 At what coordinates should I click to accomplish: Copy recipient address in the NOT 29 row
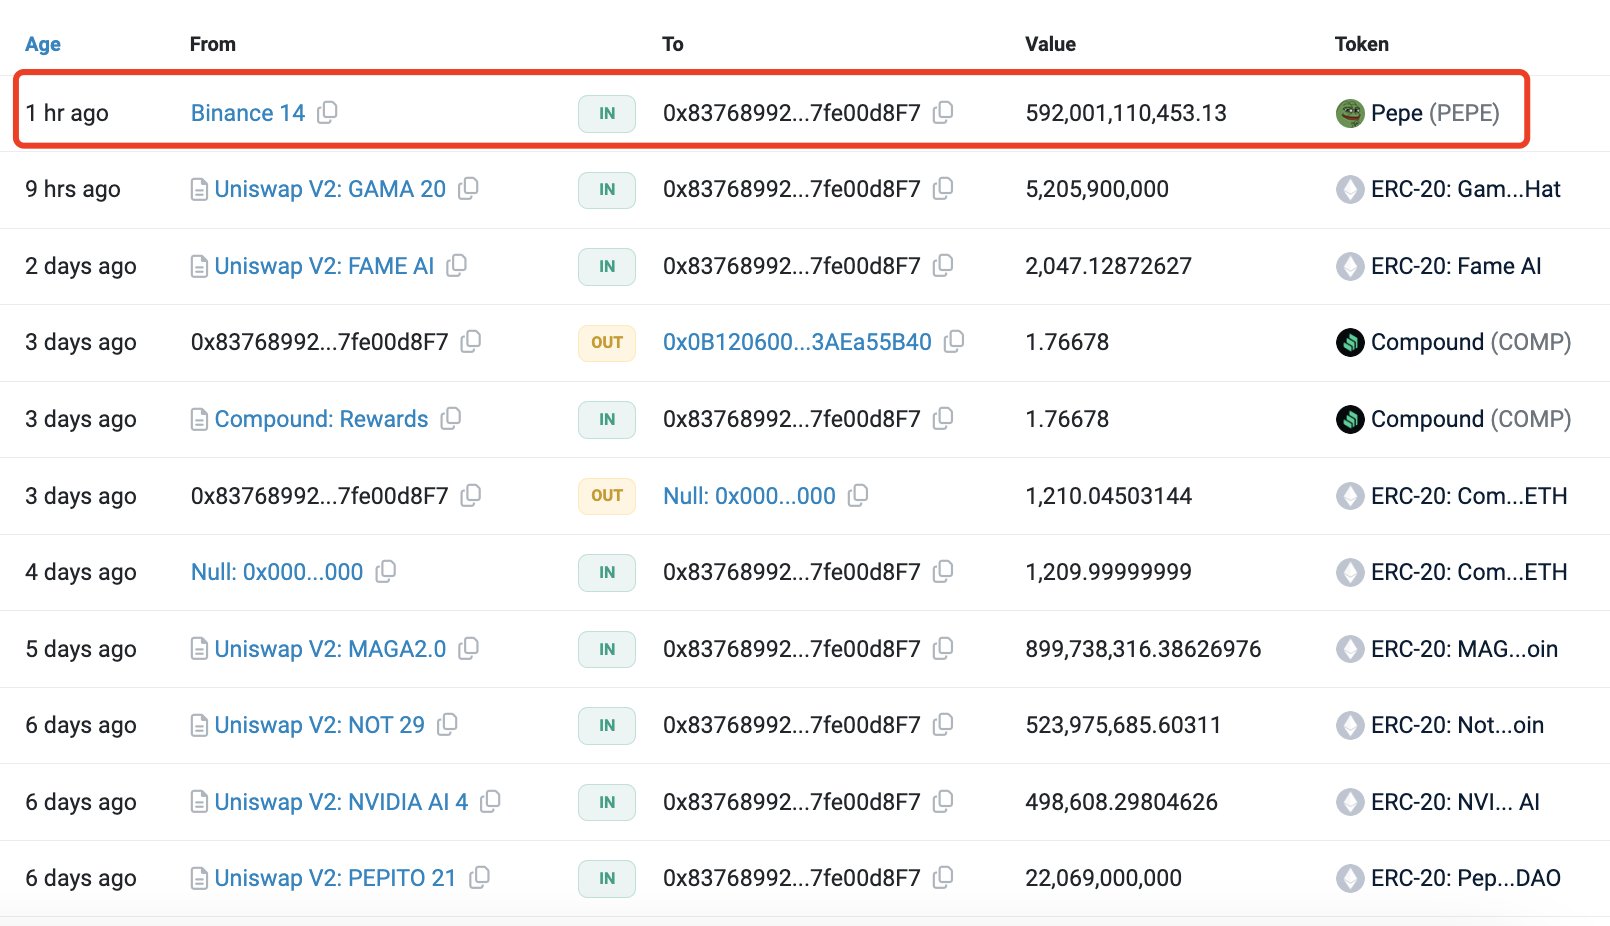click(x=943, y=725)
